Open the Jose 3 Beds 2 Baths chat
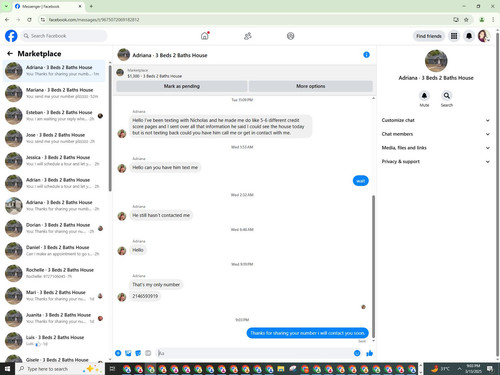The height and width of the screenshot is (375, 500). pos(54,138)
